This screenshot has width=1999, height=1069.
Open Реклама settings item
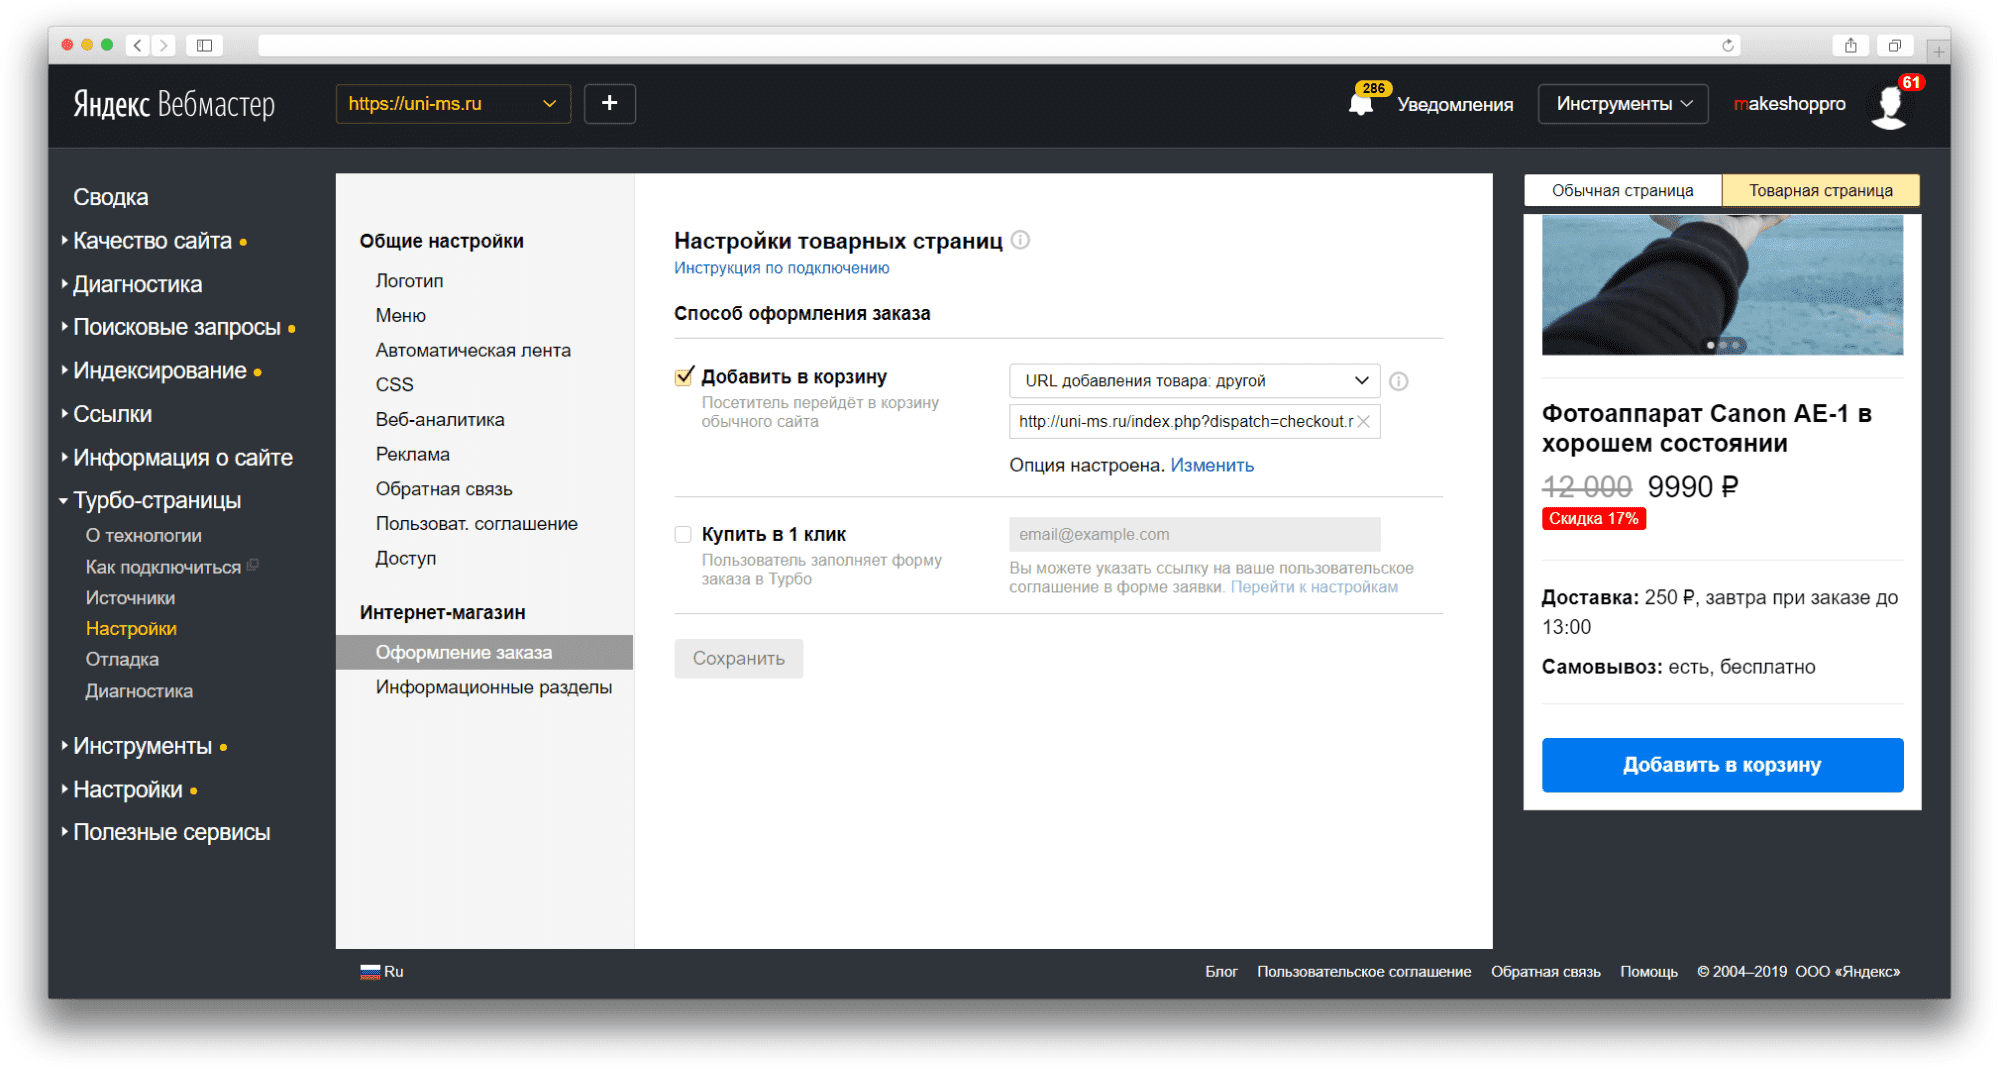(412, 454)
